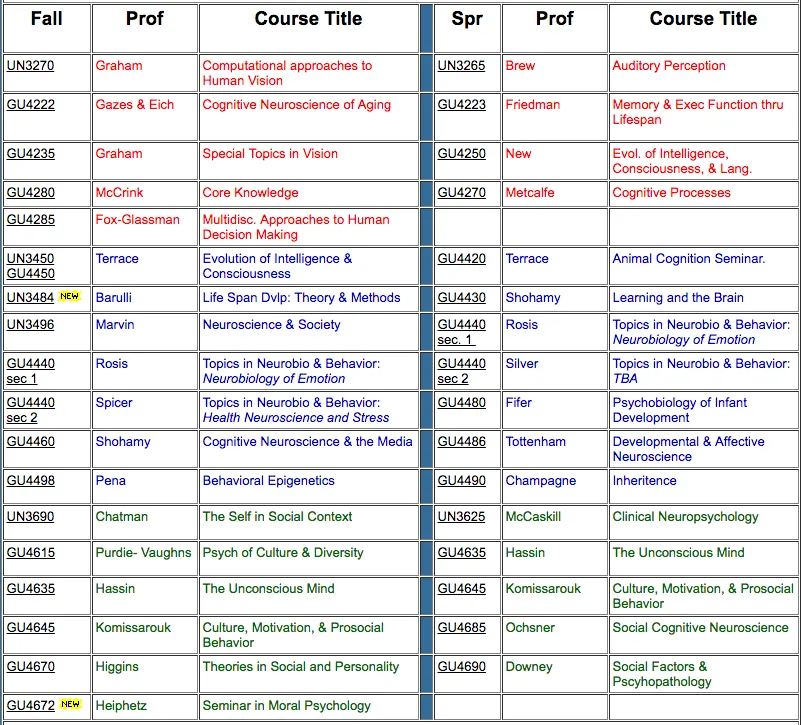Screen dimensions: 801x725
Task: Open the GU4672 Moral Psychology link
Action: pos(30,706)
